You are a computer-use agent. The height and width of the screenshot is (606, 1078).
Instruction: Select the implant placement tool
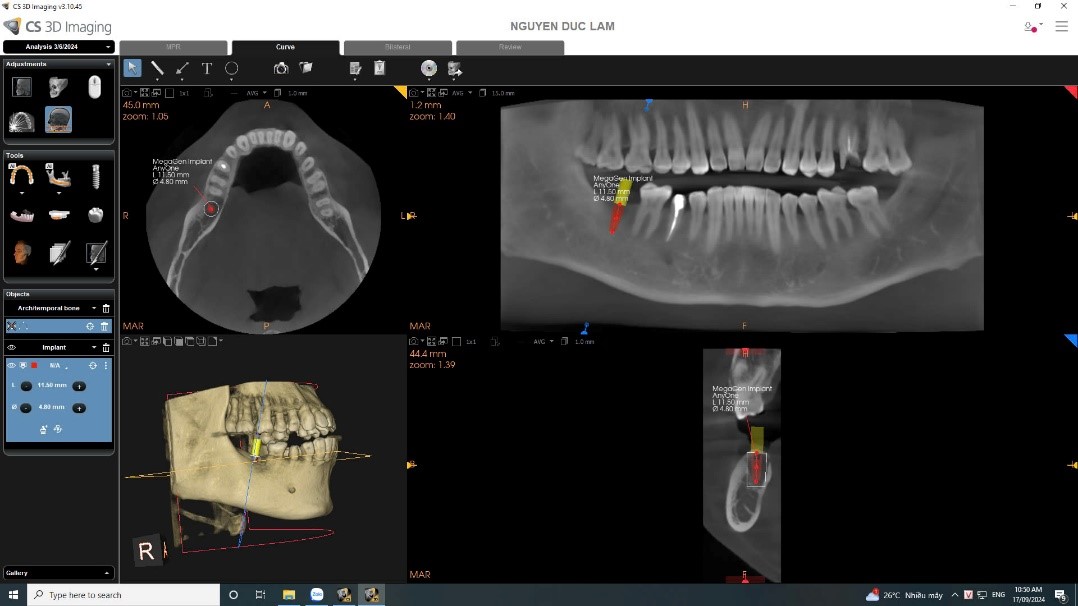coord(96,177)
